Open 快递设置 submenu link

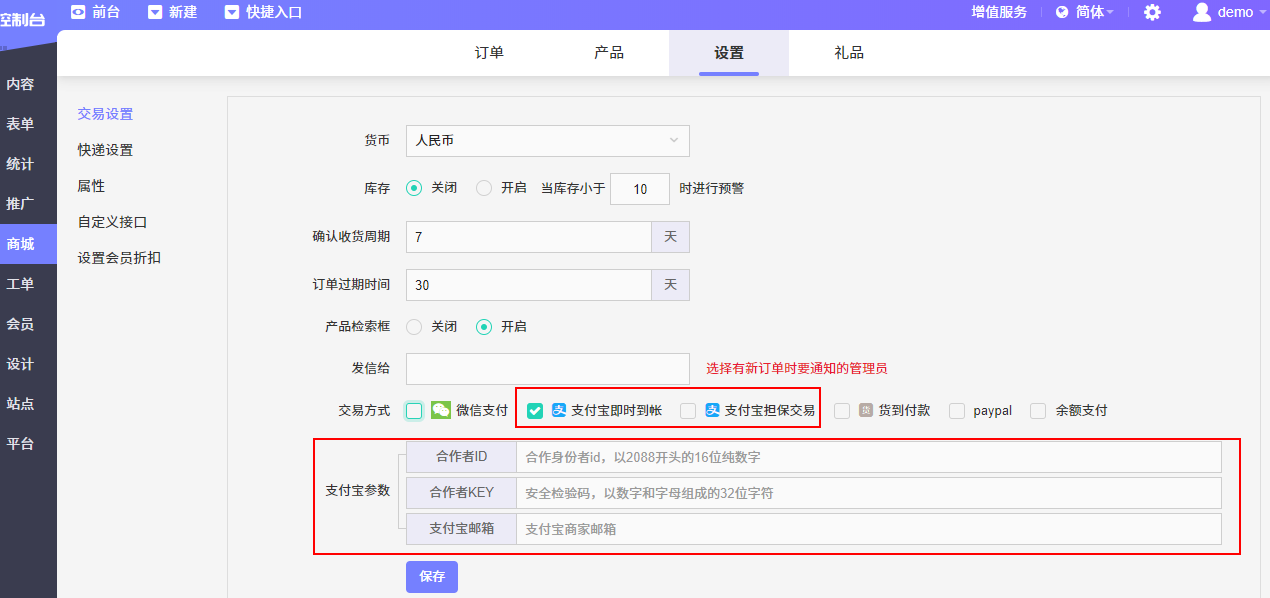pos(105,150)
